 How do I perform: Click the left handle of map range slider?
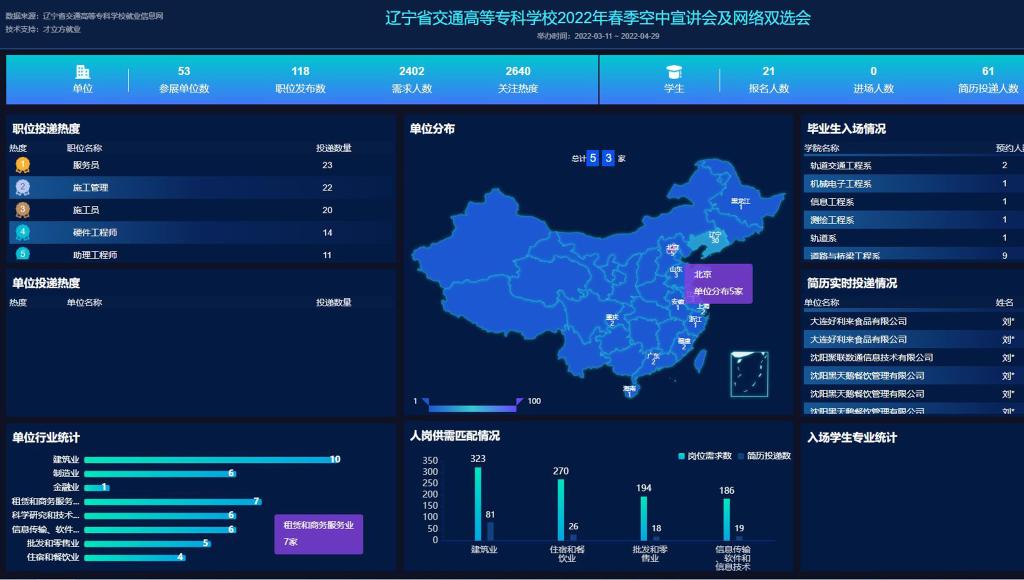point(426,402)
